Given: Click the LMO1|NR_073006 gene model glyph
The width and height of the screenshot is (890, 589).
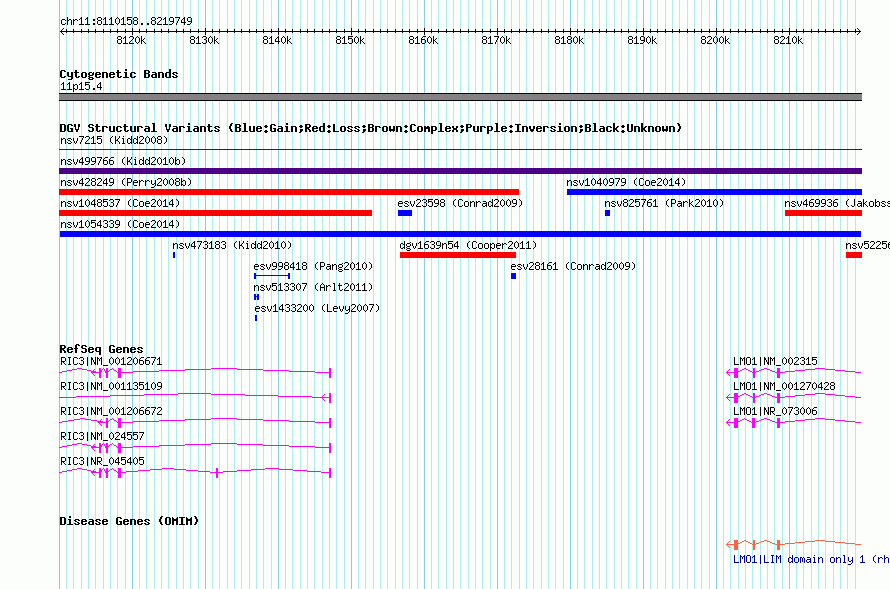Looking at the screenshot, I should pos(794,422).
